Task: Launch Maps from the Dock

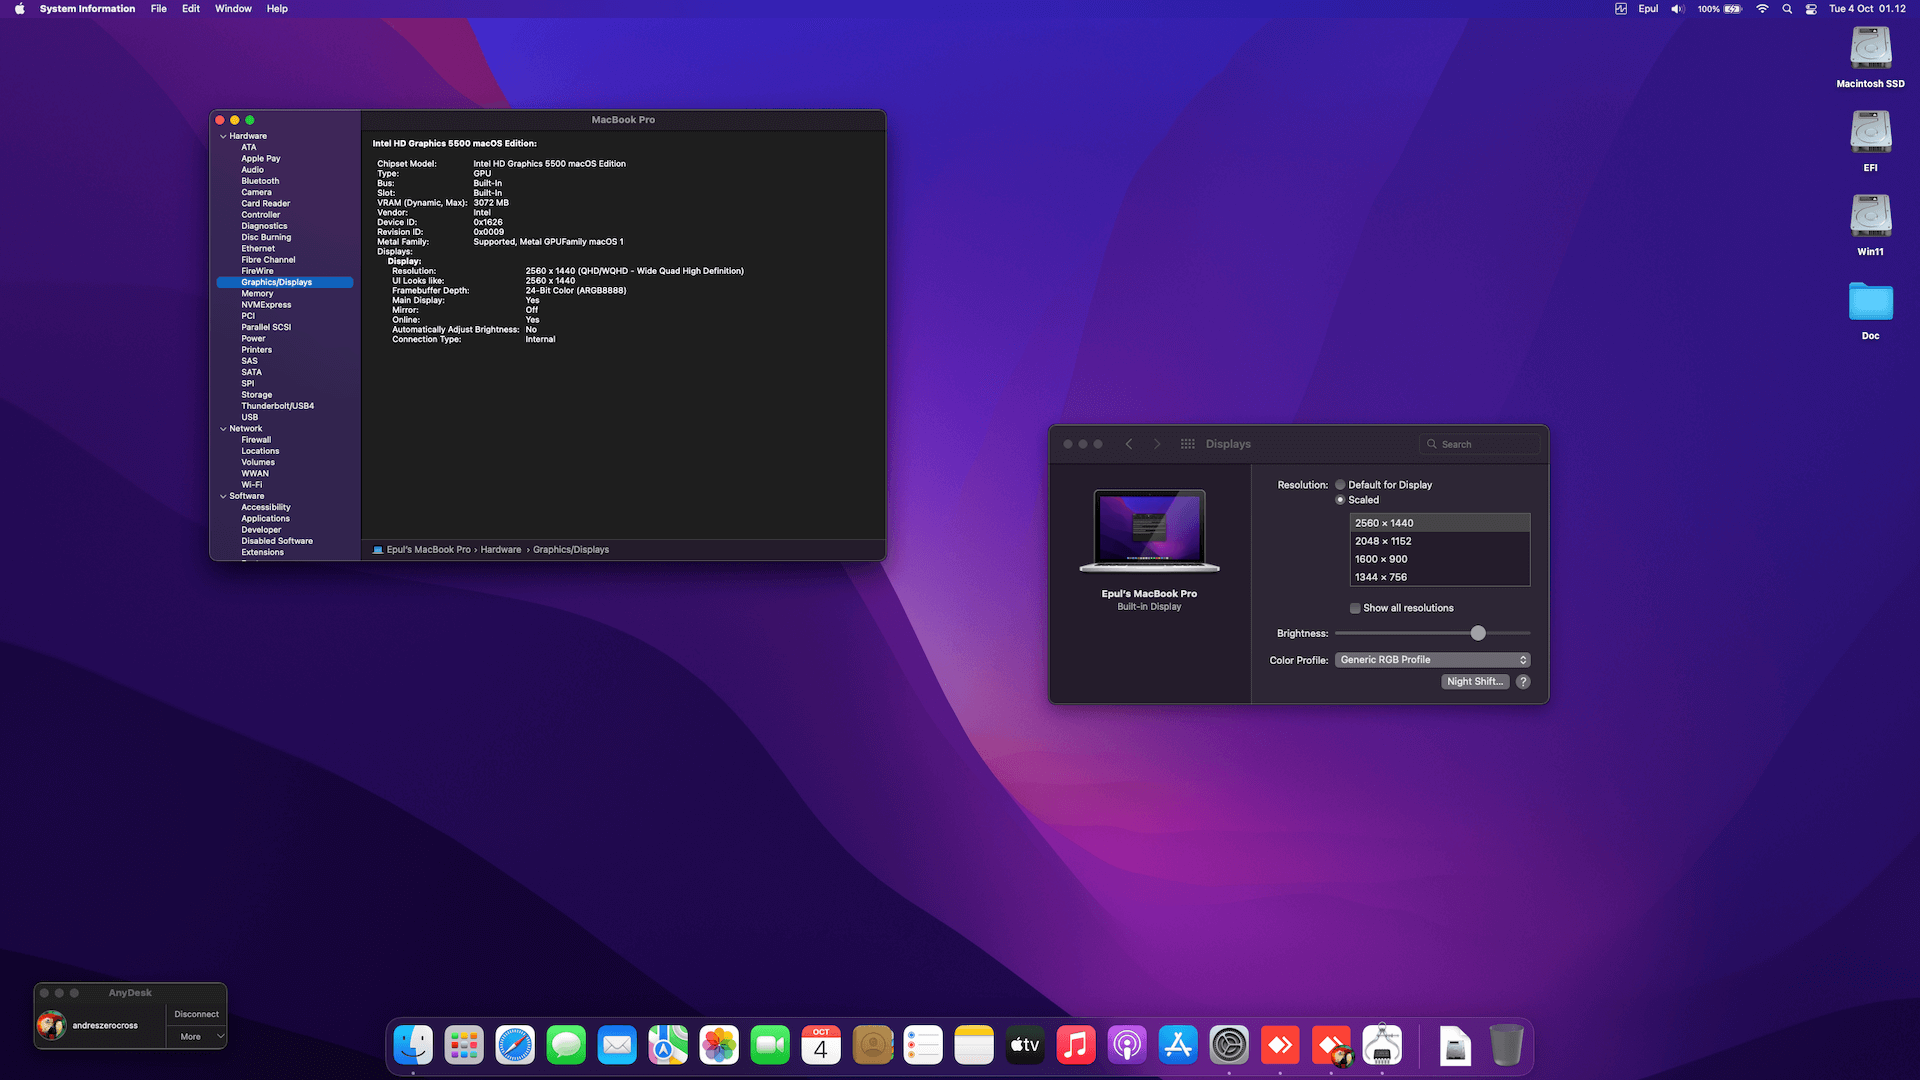Action: coord(668,1045)
